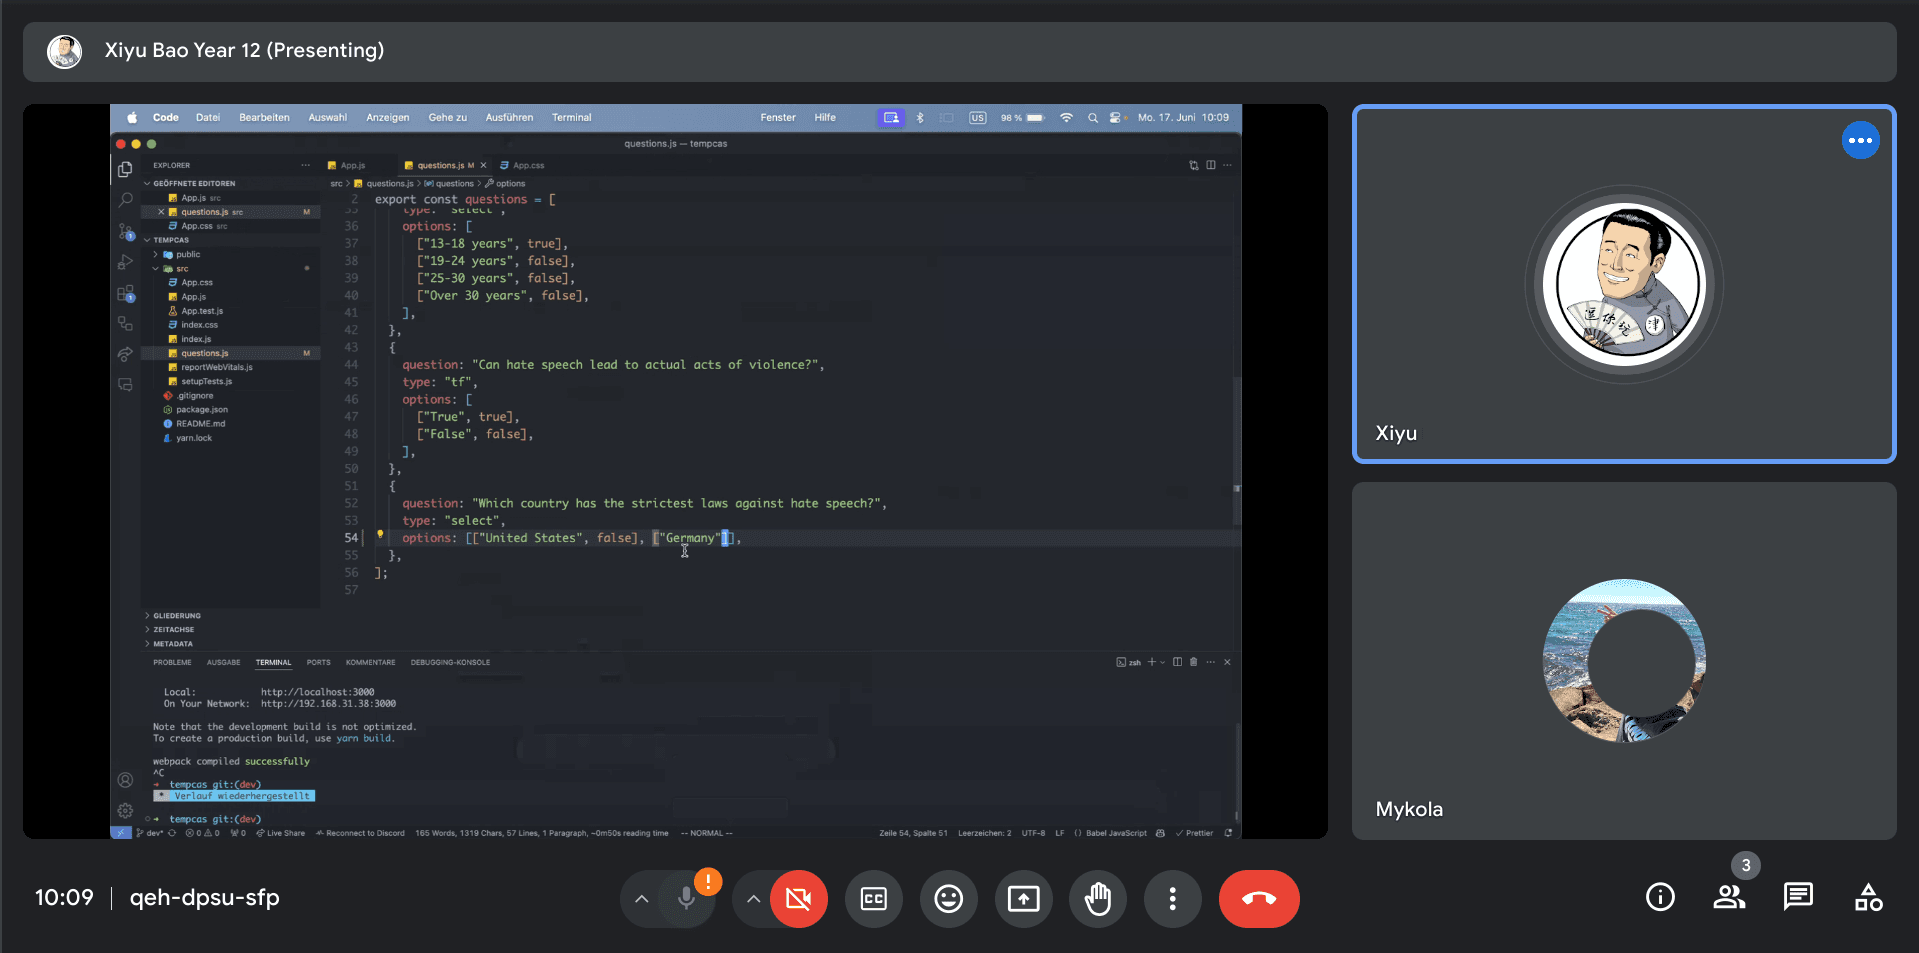Open video settings chevron beside camera
1919x953 pixels.
point(754,899)
